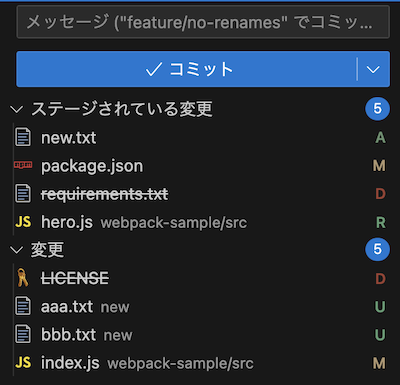Click the U status letter for aaa.txt
Viewport: 400px width, 385px height.
tap(380, 307)
